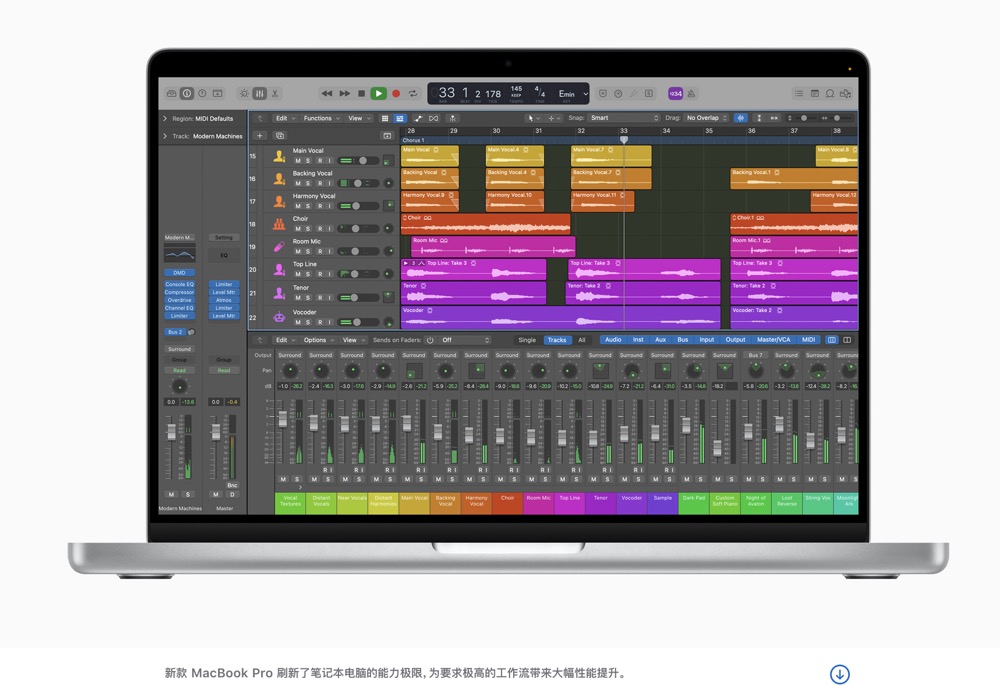Open the Loop Browser icon
The width and height of the screenshot is (1000, 686).
tap(830, 94)
